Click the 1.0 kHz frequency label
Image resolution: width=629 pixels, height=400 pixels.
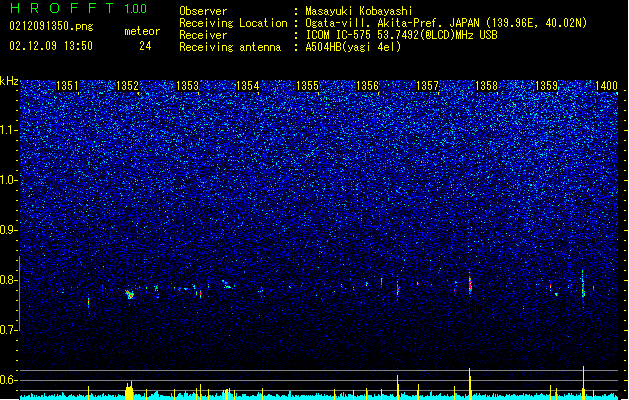(9, 180)
